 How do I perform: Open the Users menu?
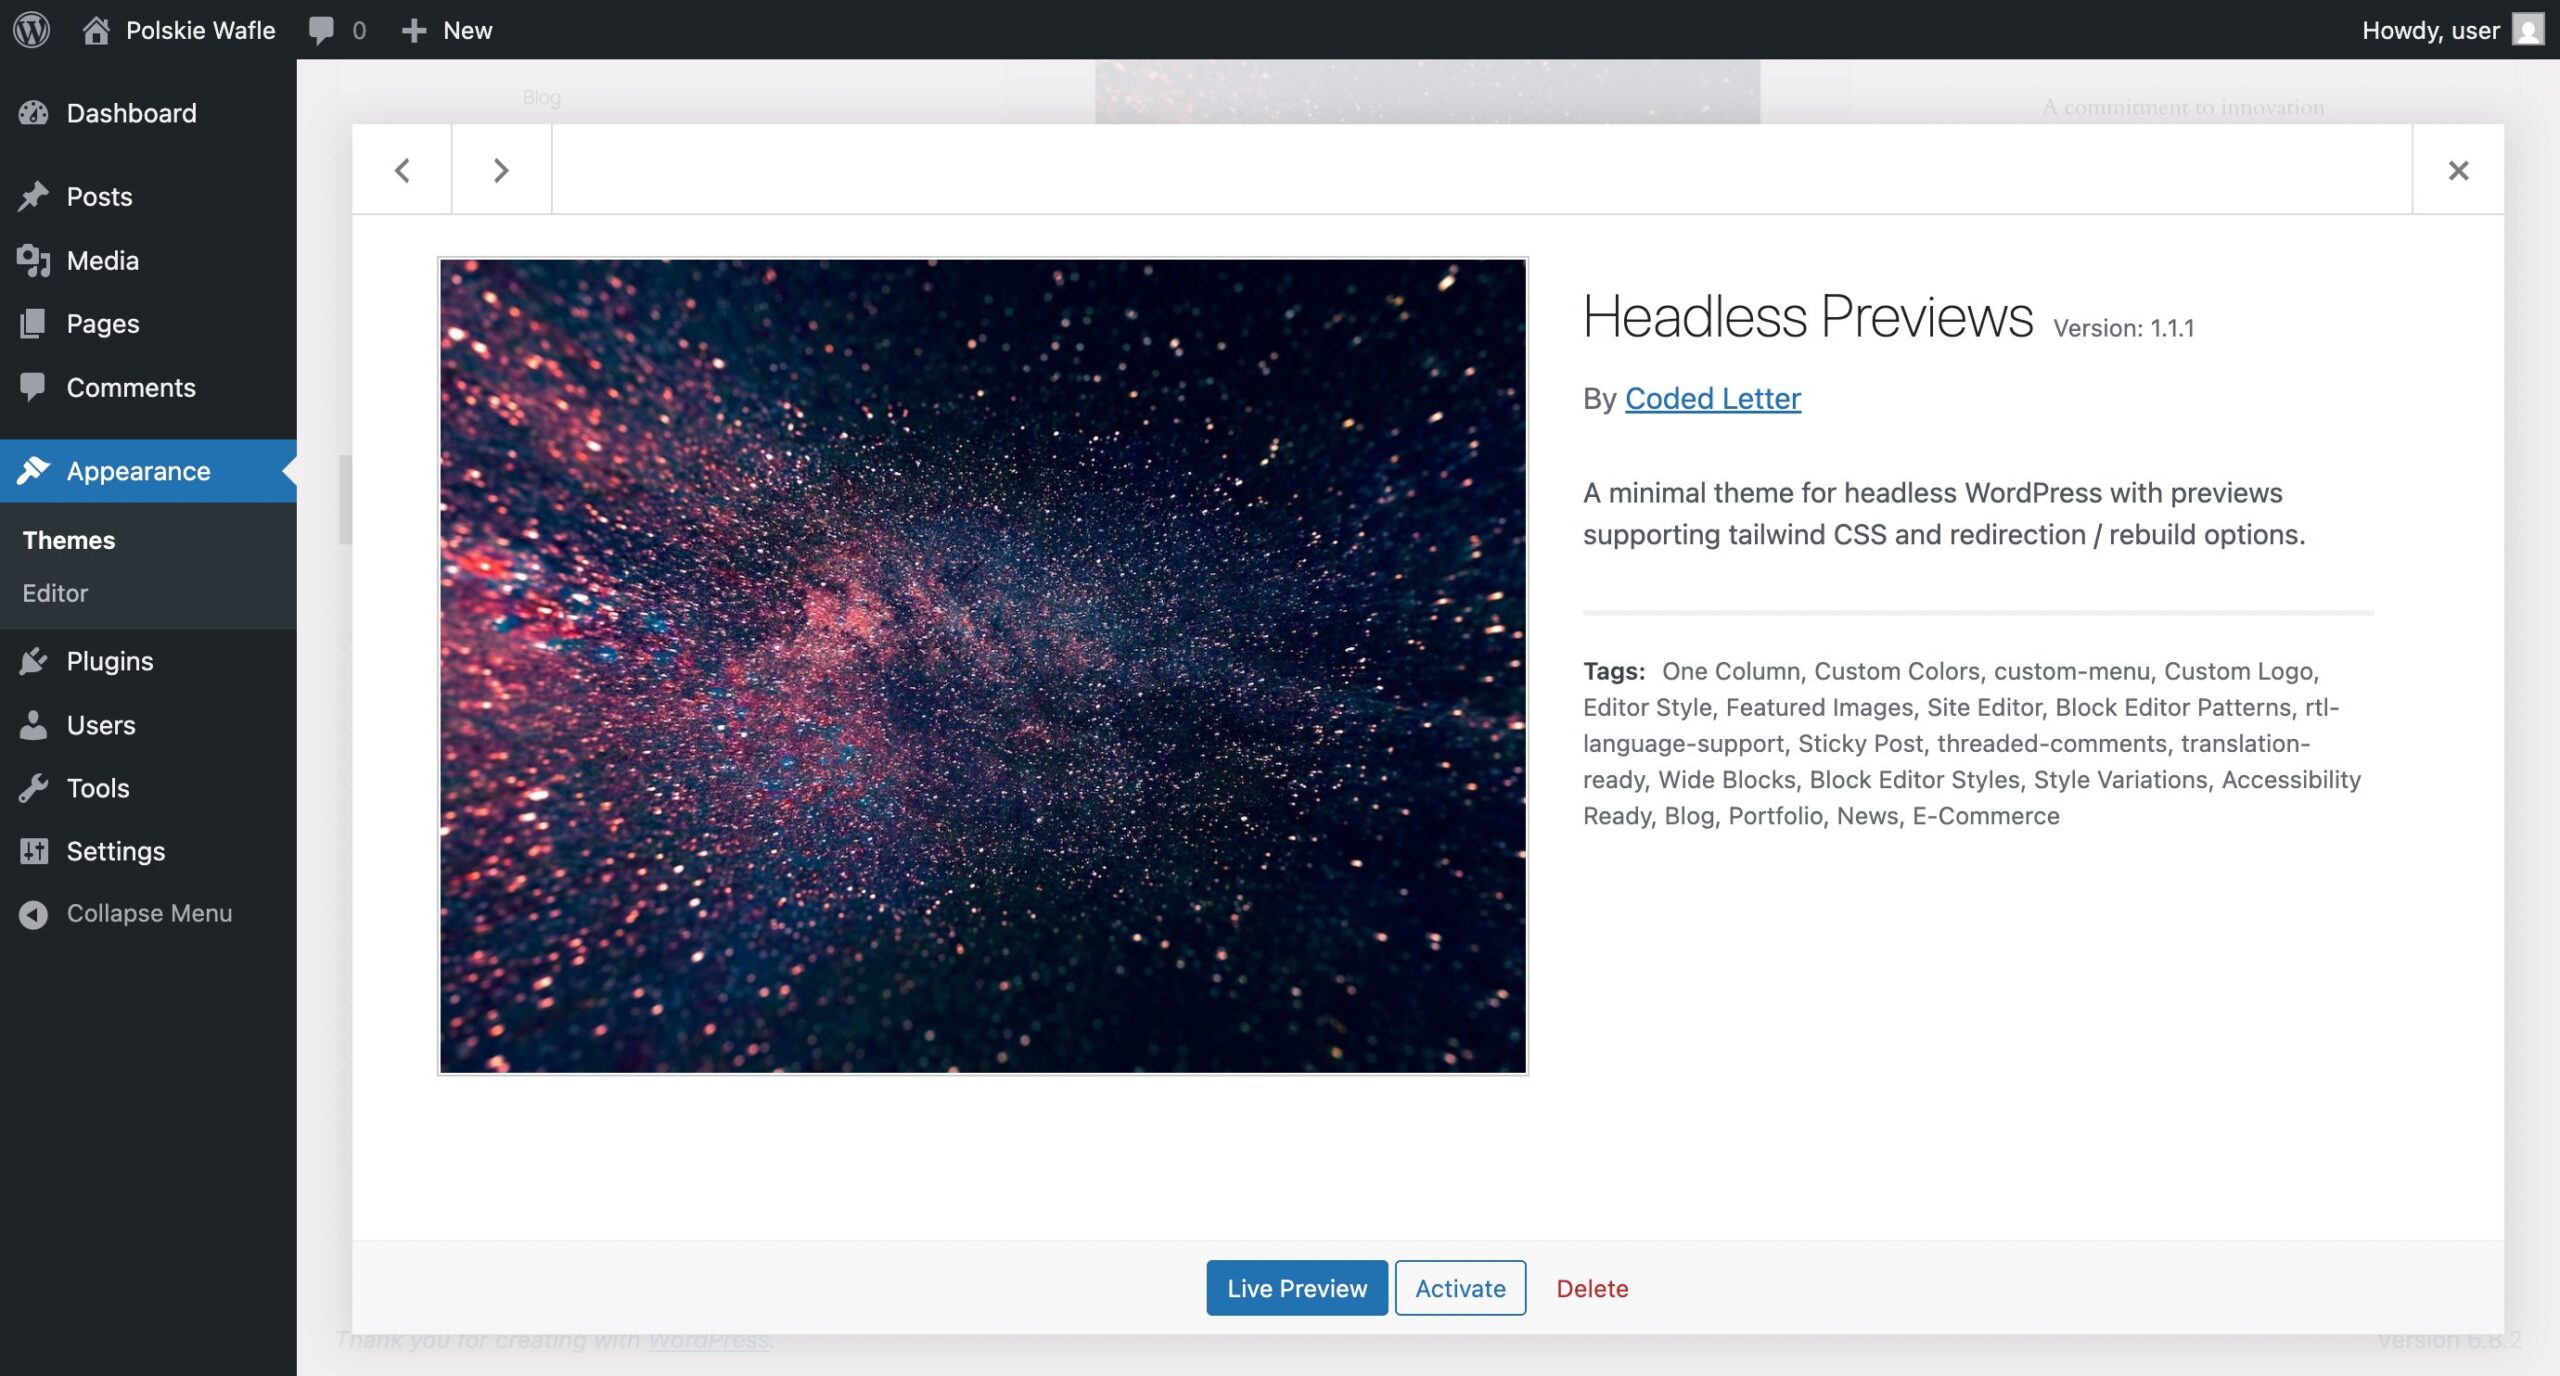100,725
